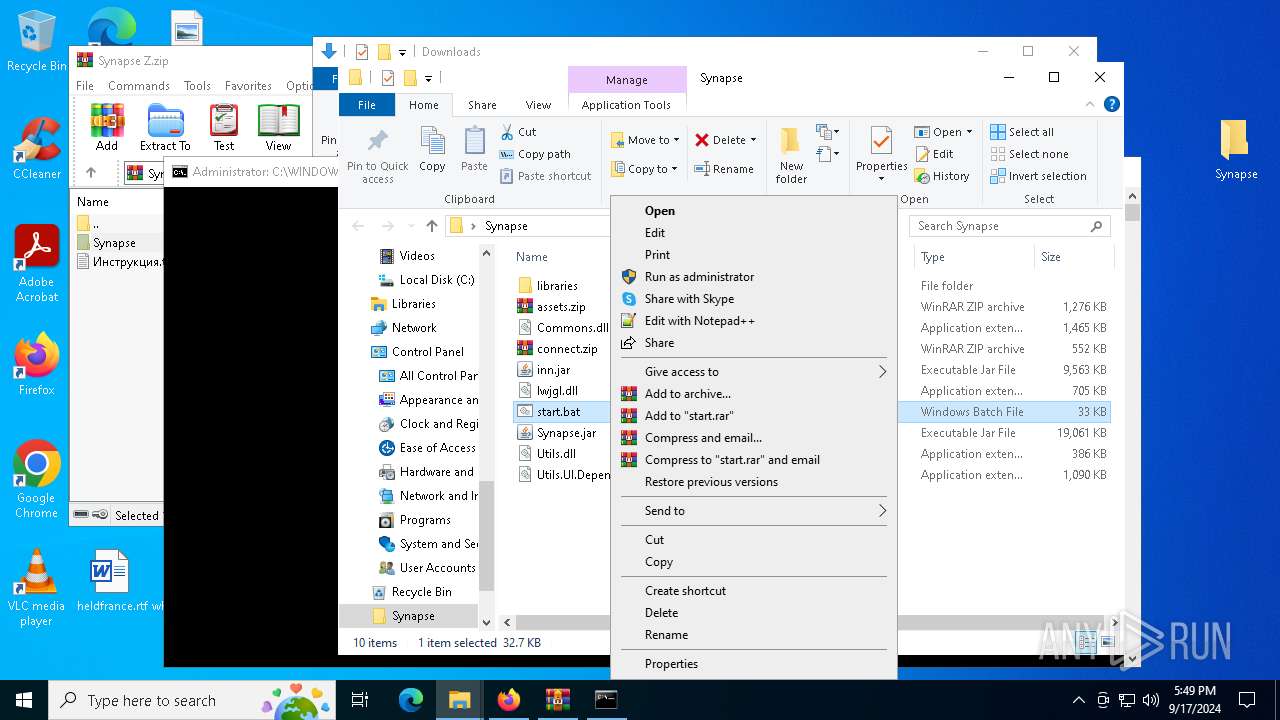Open Synapse folder on the desktop
Screen dimensions: 1280x720
(x=1236, y=150)
